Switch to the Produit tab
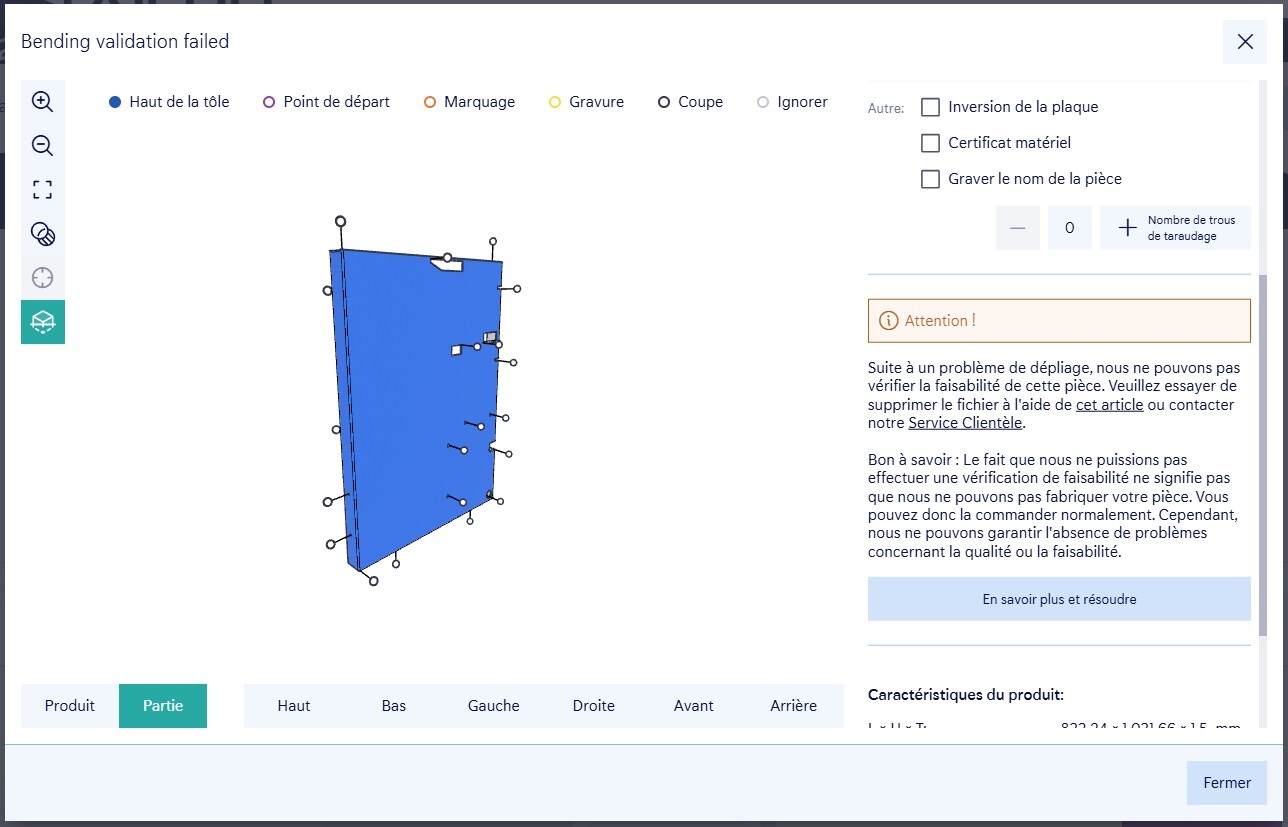Viewport: 1288px width, 827px height. [x=70, y=706]
